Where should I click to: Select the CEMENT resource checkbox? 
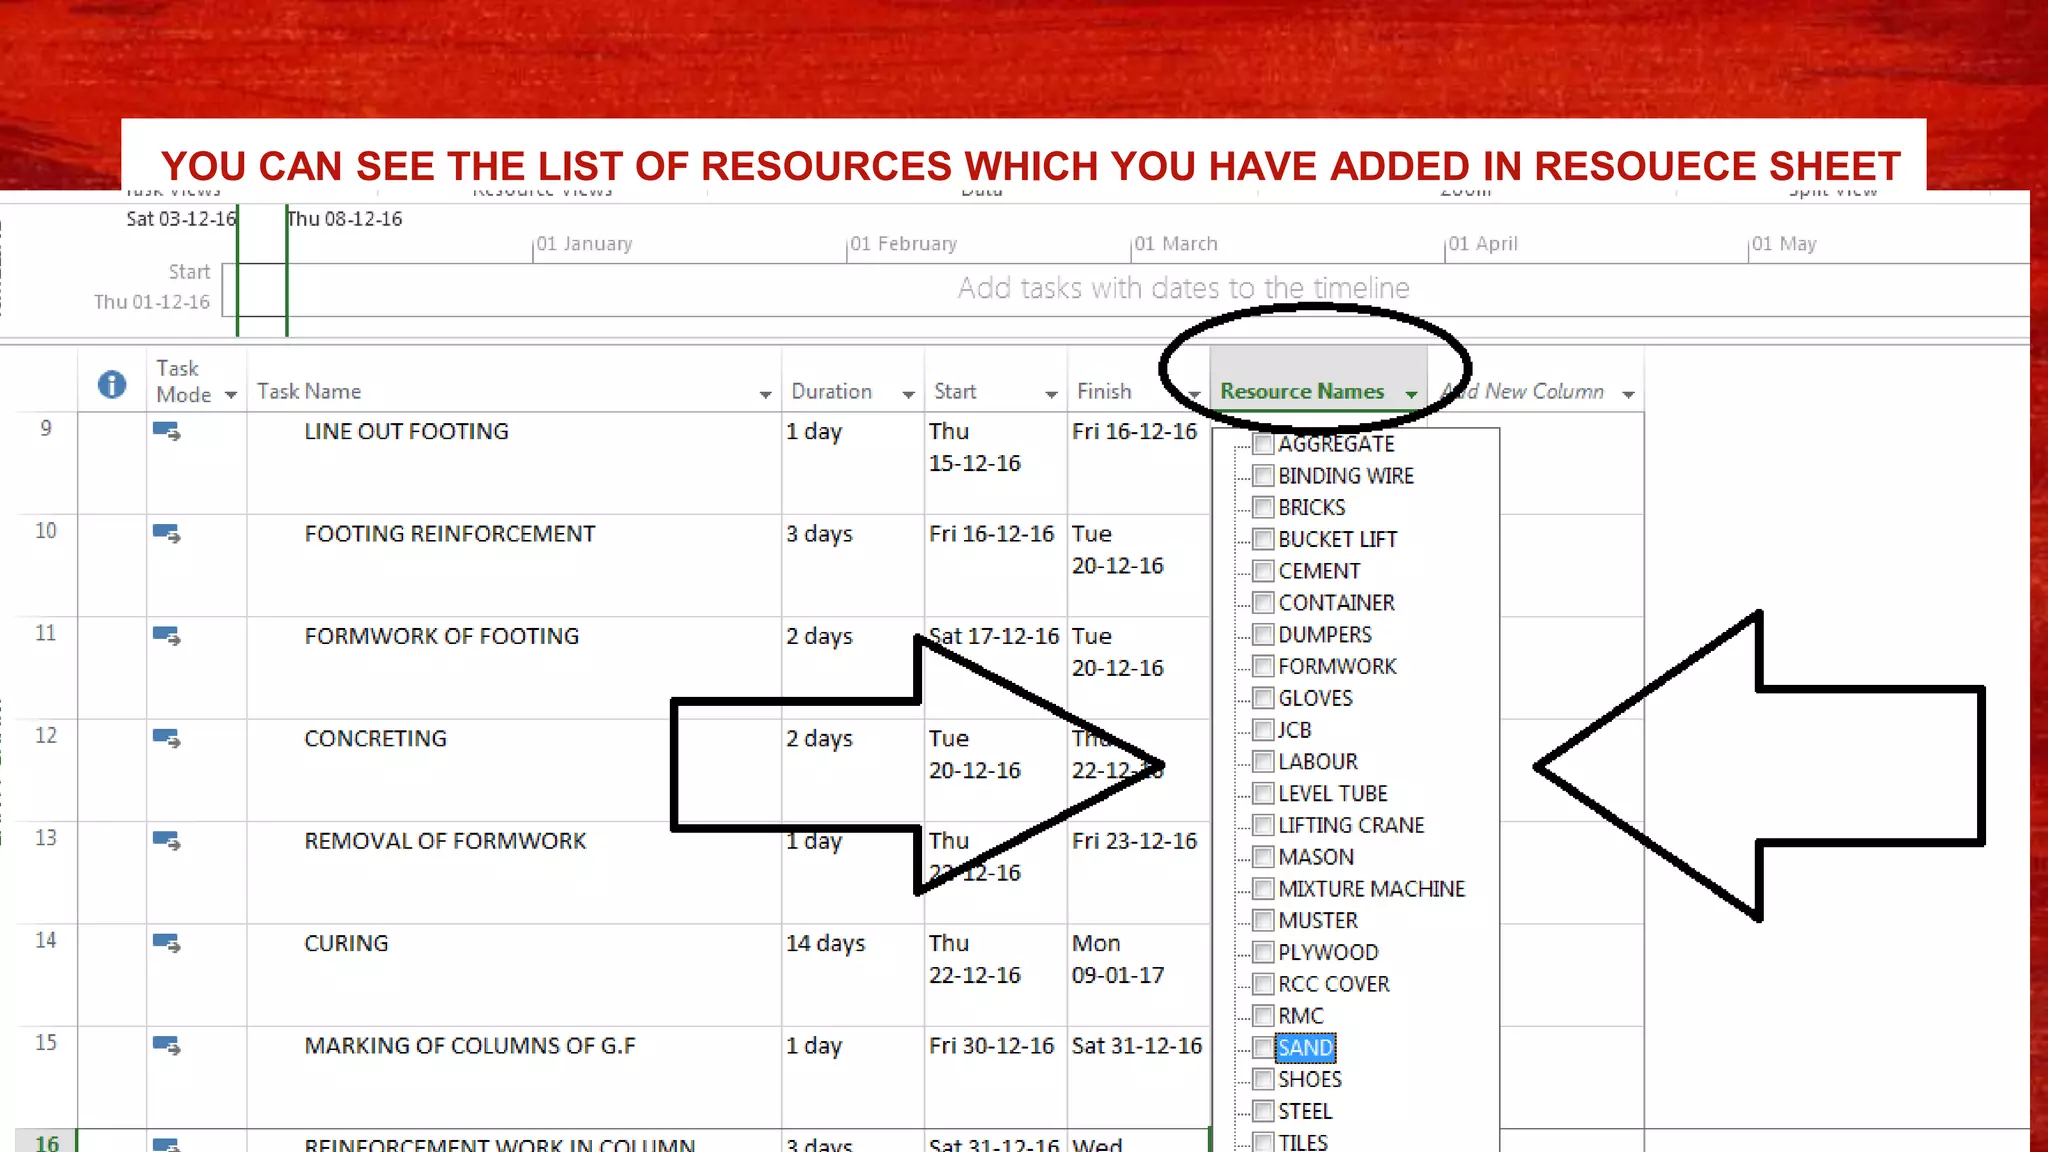1263,571
